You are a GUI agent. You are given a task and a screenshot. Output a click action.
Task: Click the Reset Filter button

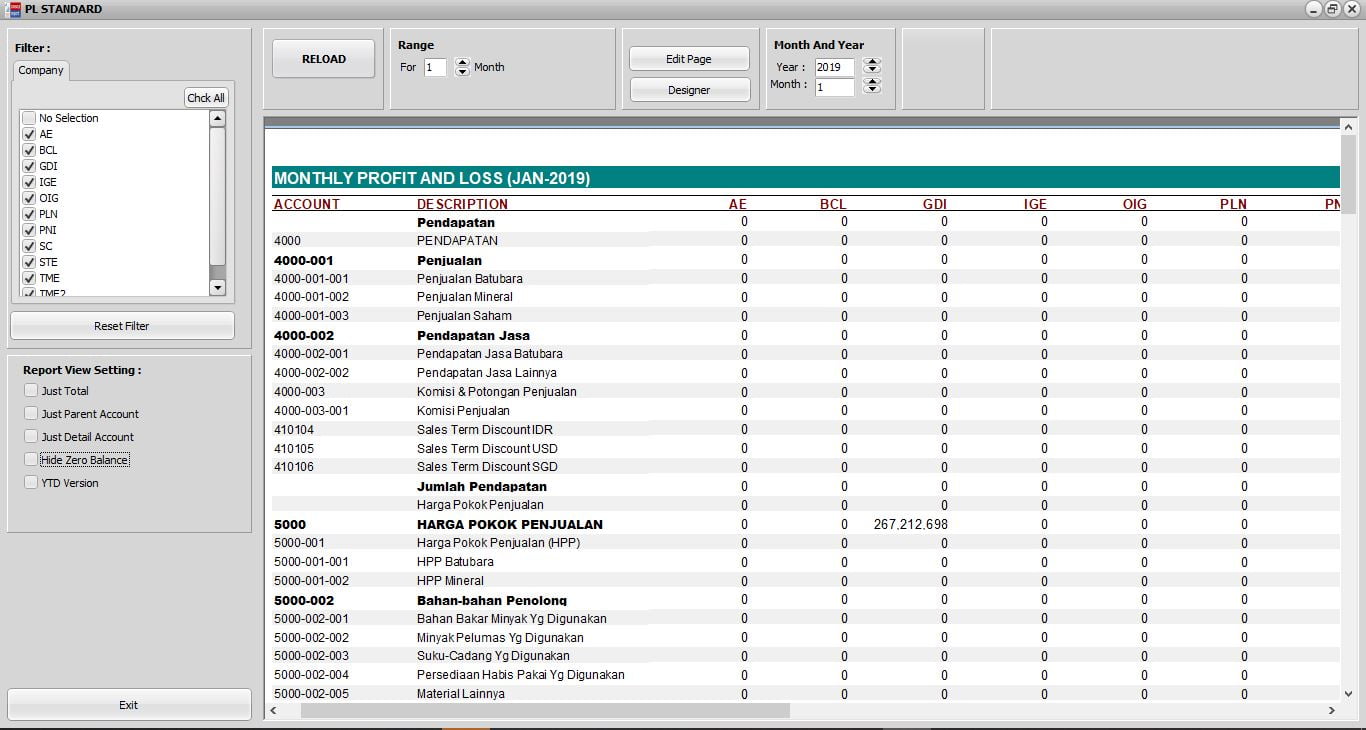click(x=122, y=326)
